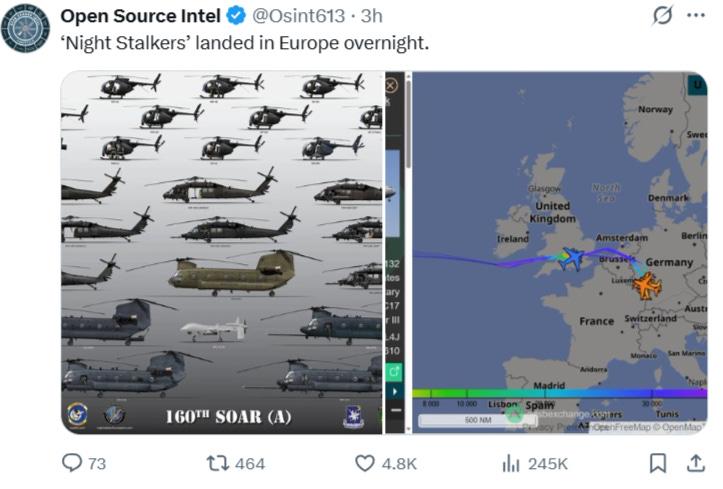Screen dimensions: 723x489
Task: Open the three-dot more options menu
Action: 696,17
